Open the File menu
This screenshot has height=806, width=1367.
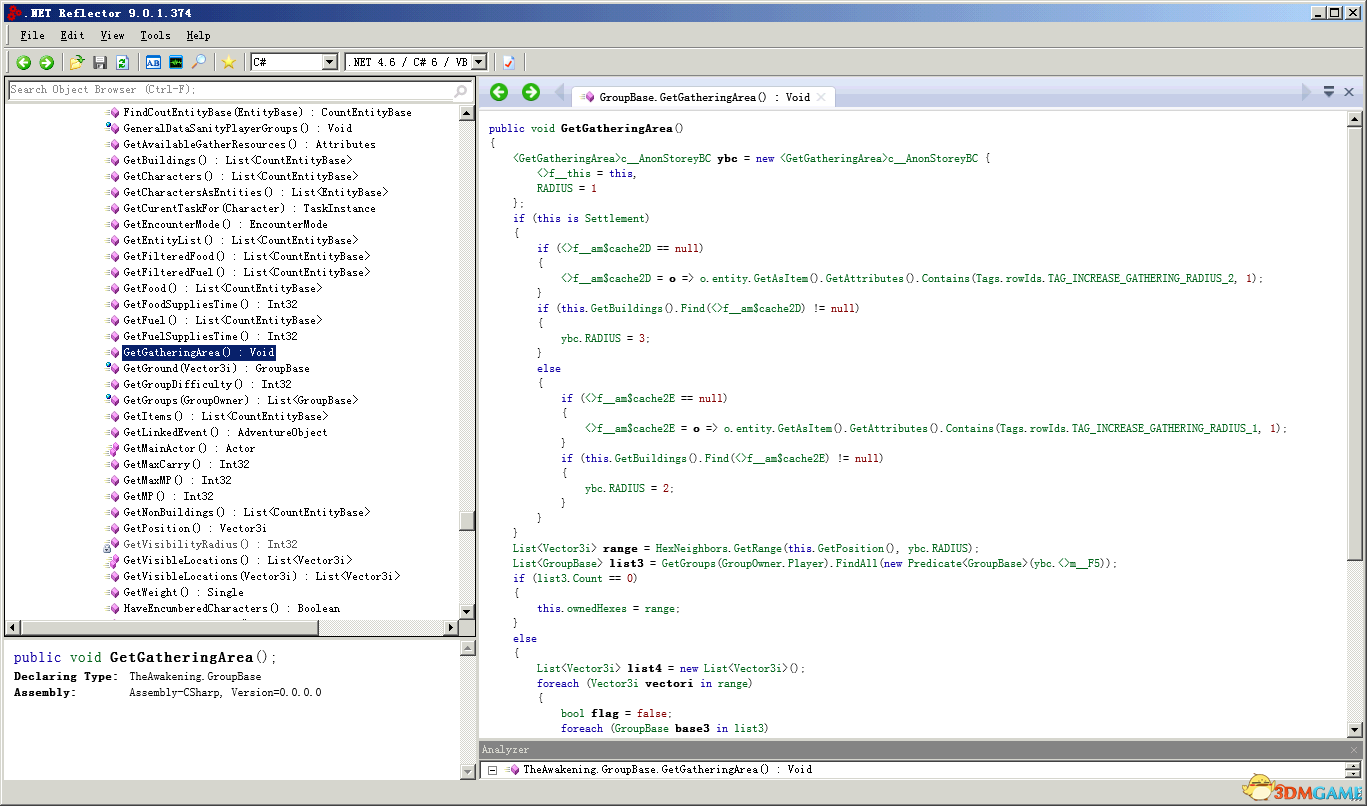[x=32, y=35]
